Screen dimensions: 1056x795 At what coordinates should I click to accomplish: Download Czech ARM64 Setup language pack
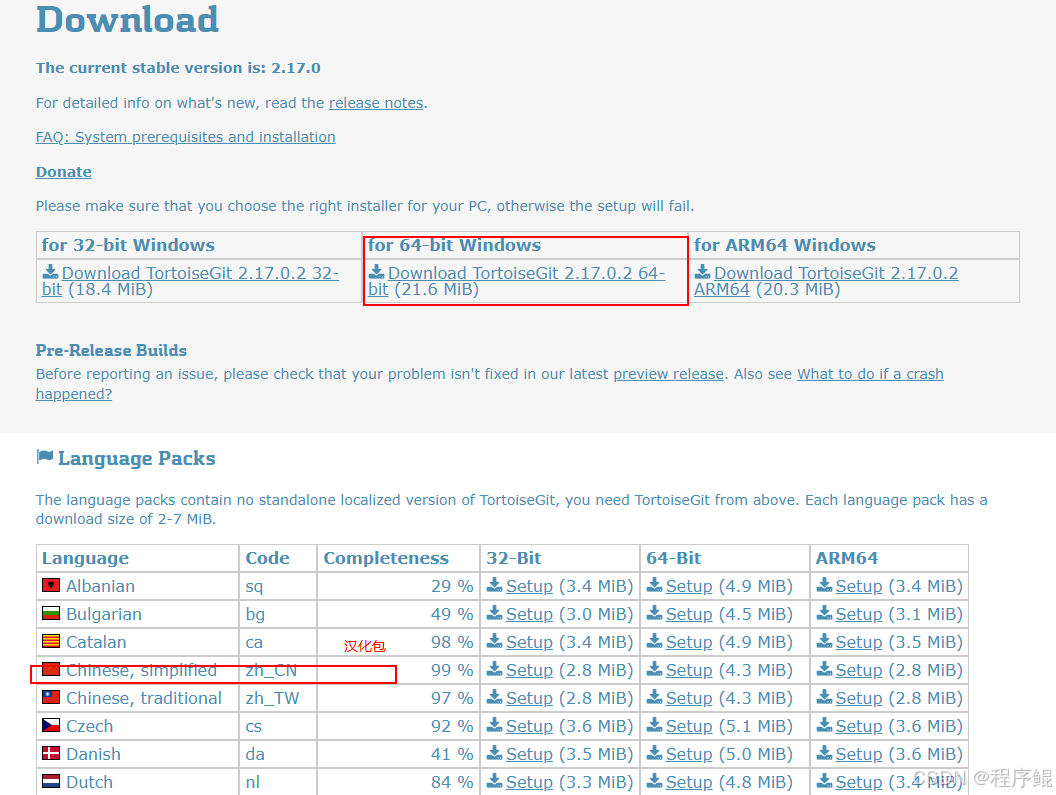859,726
